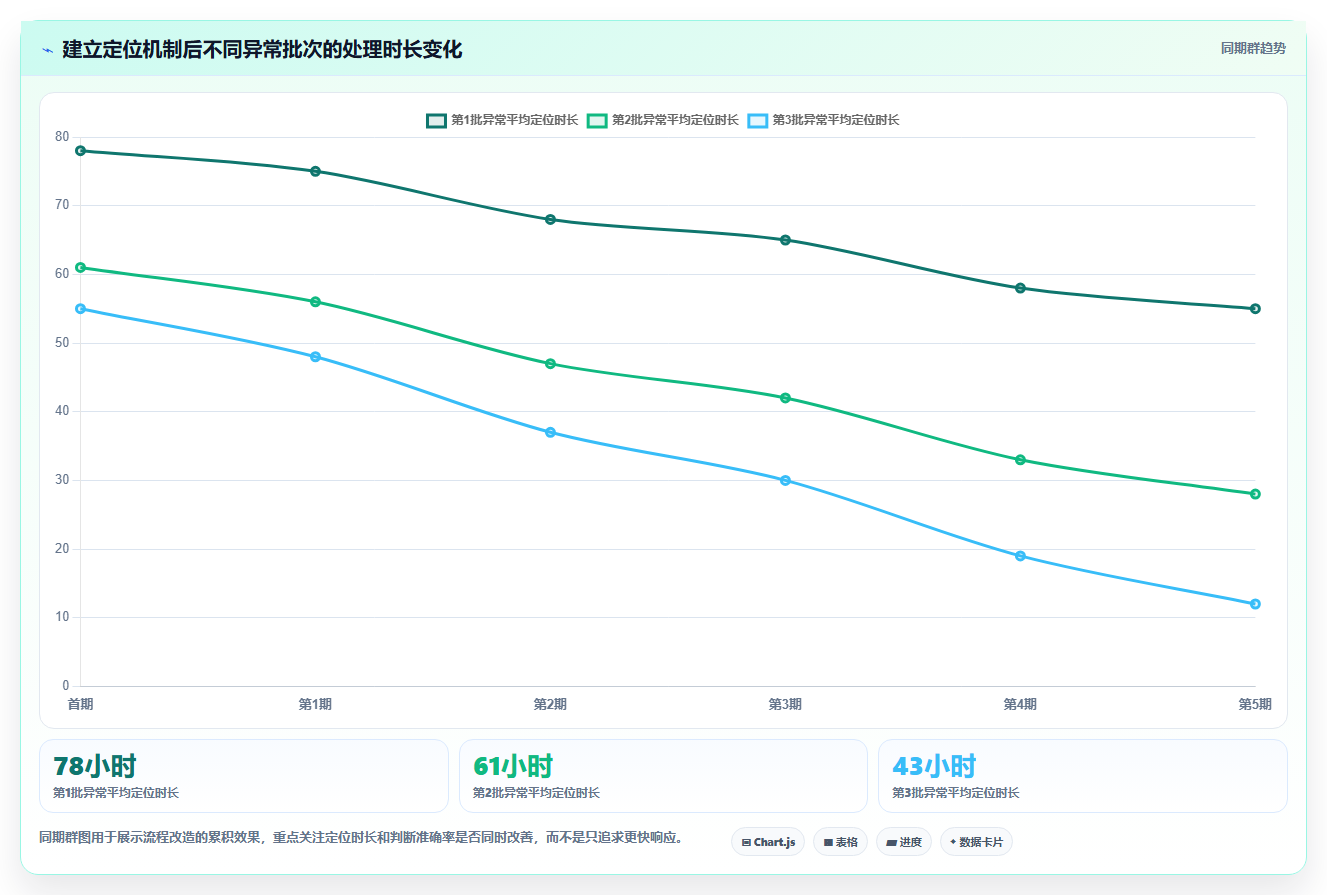The image size is (1327, 895).
Task: Click the 第2期 x-axis label
Action: click(x=550, y=704)
